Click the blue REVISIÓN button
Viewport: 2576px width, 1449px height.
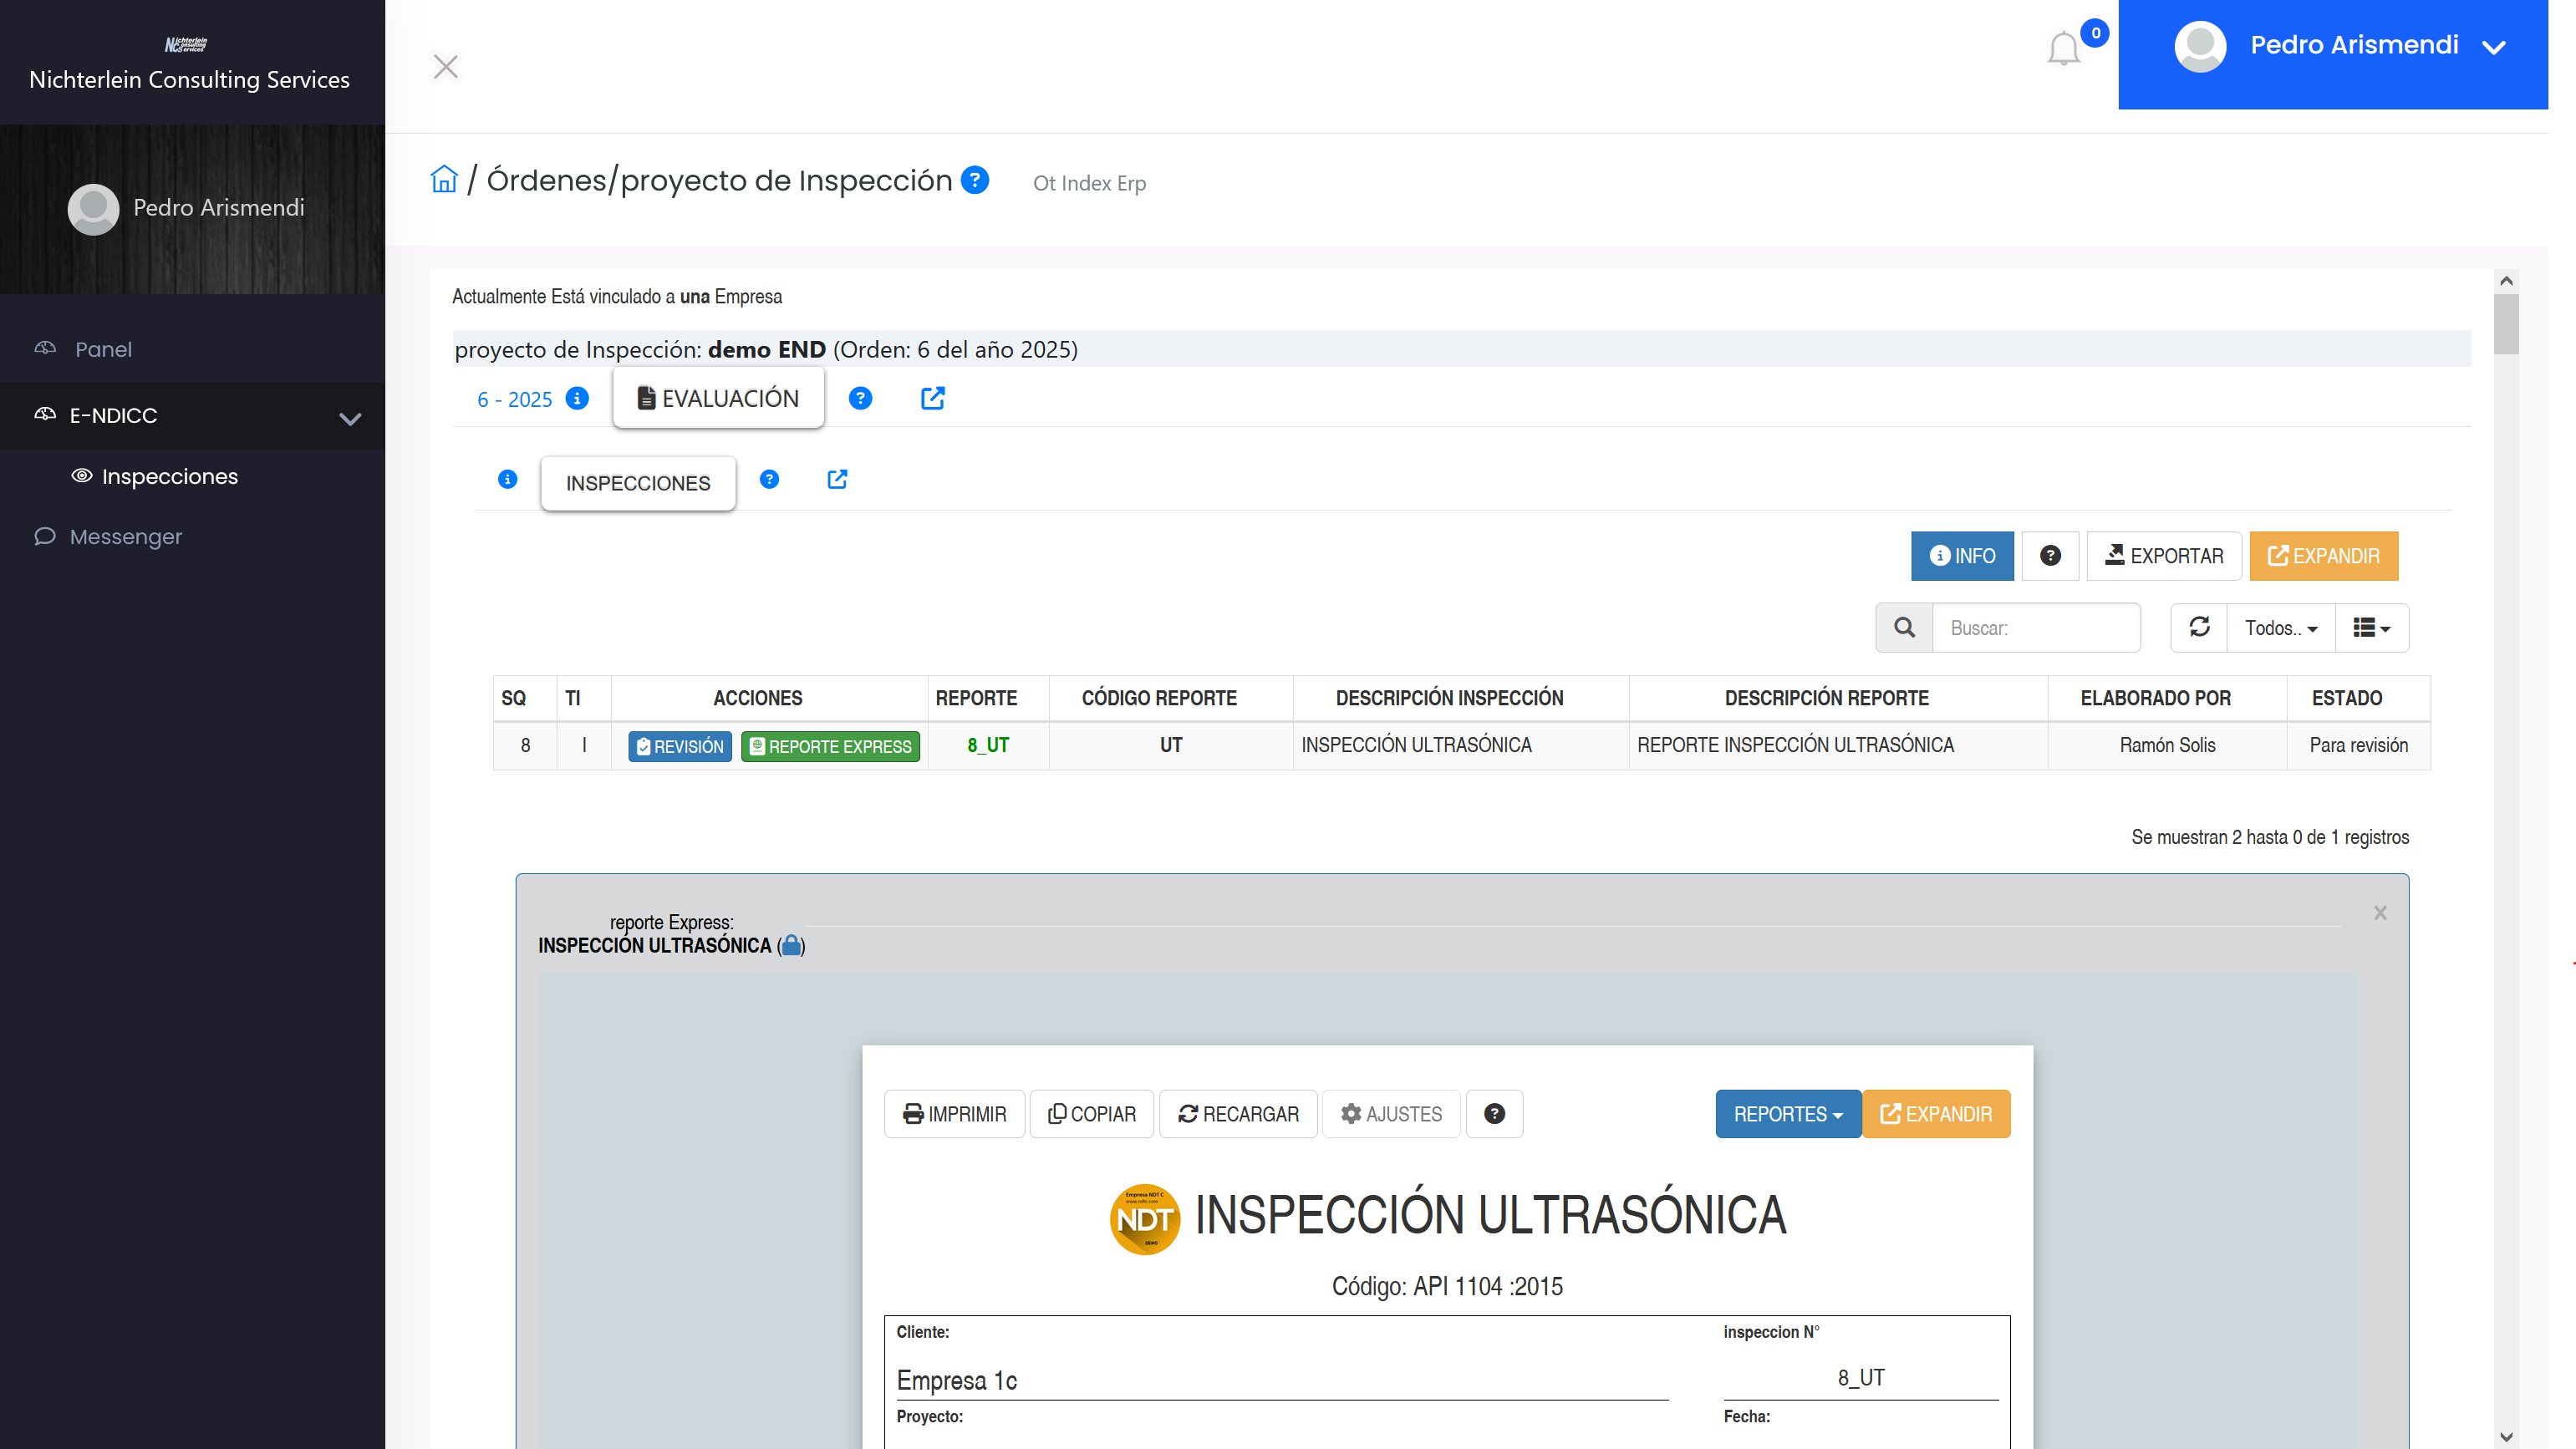680,746
